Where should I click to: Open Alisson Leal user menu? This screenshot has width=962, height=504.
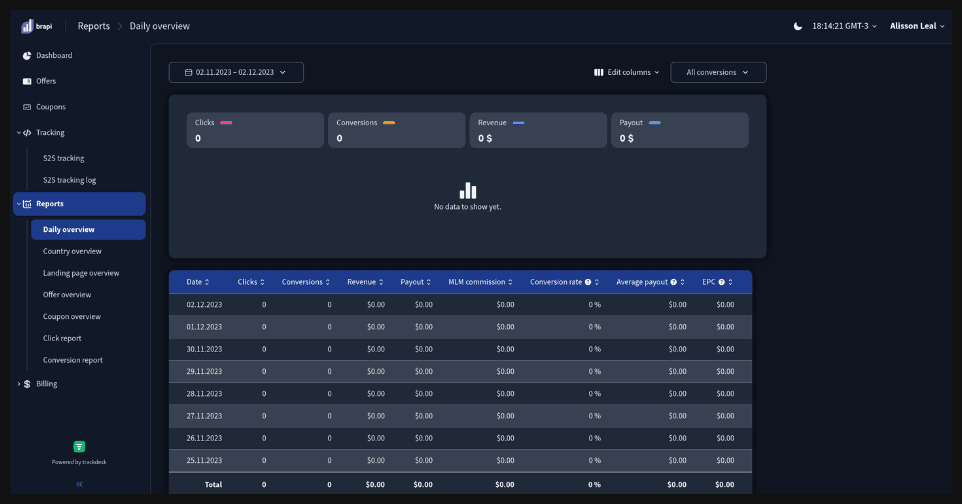pyautogui.click(x=917, y=26)
